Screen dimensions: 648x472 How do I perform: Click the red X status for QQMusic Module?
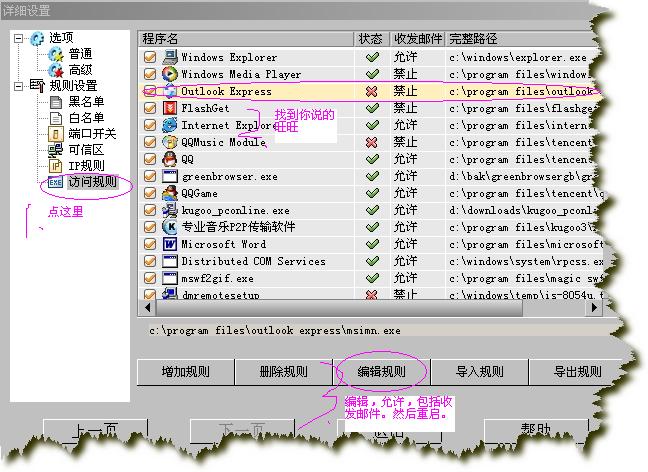372,142
